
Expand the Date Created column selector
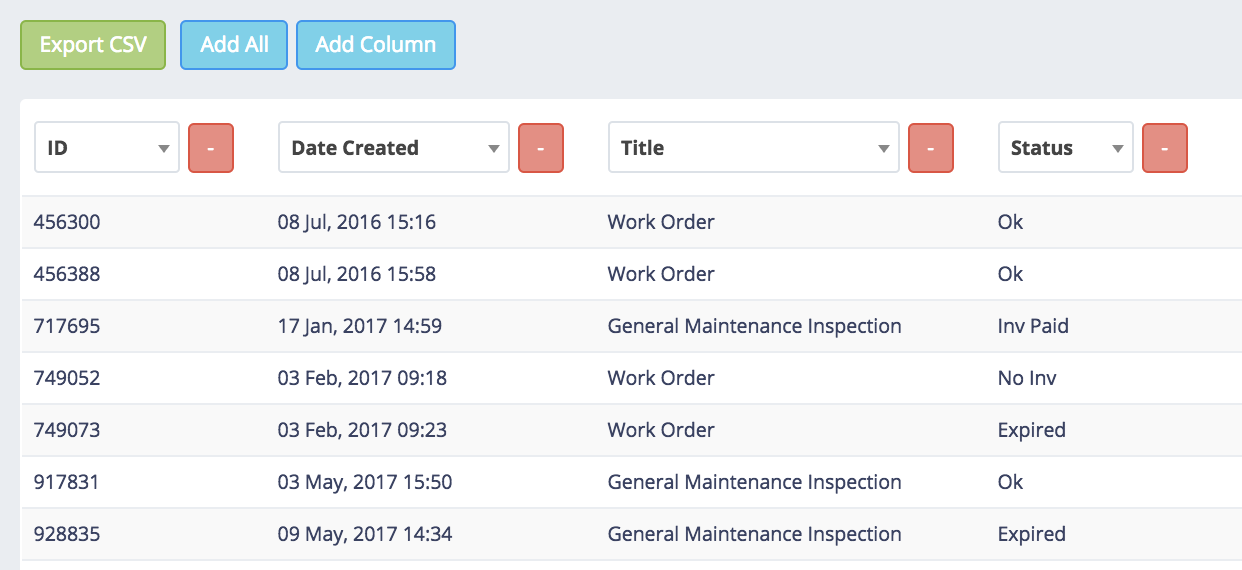point(393,148)
